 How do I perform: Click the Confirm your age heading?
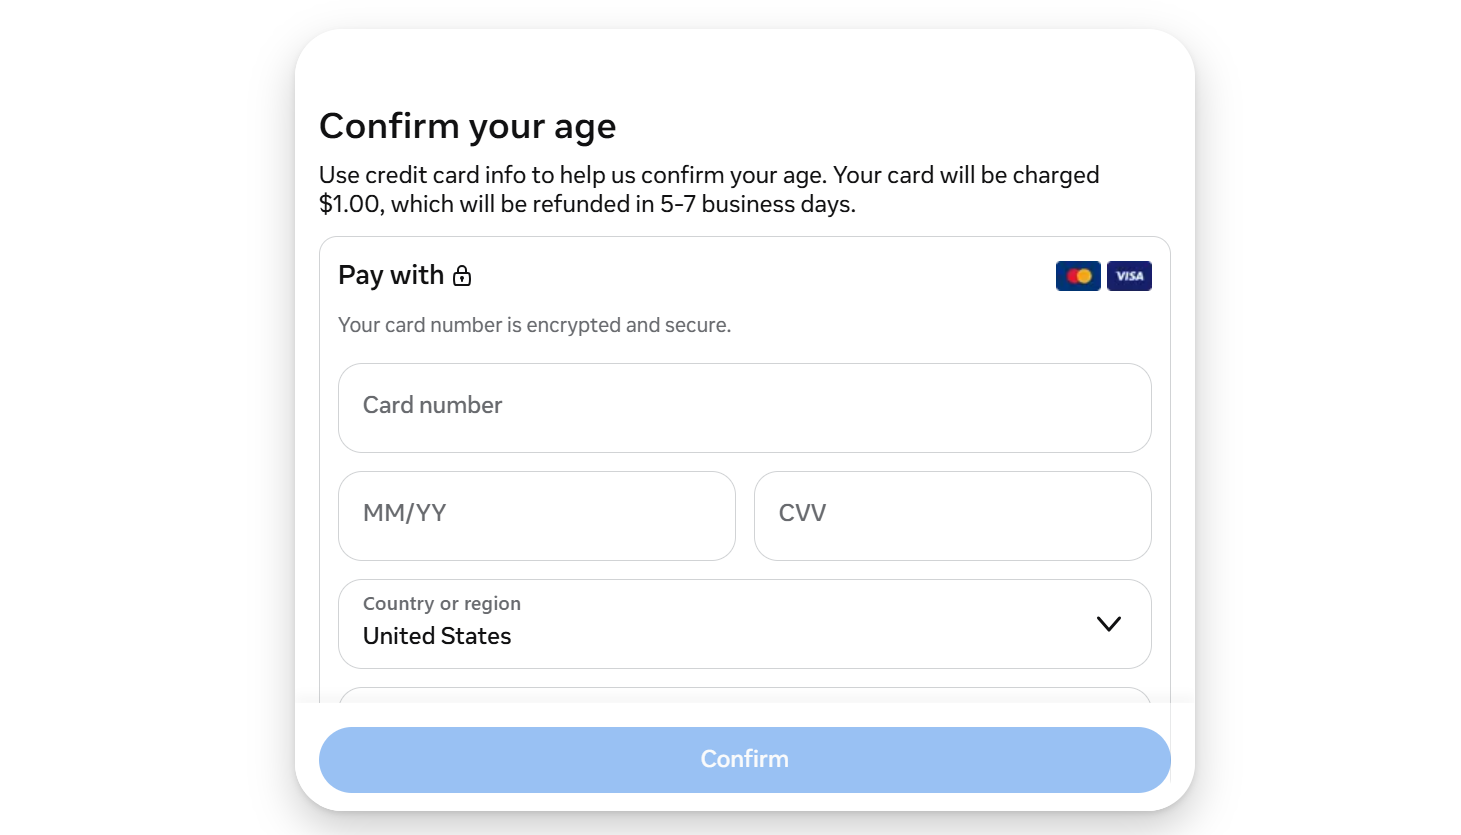(x=467, y=126)
